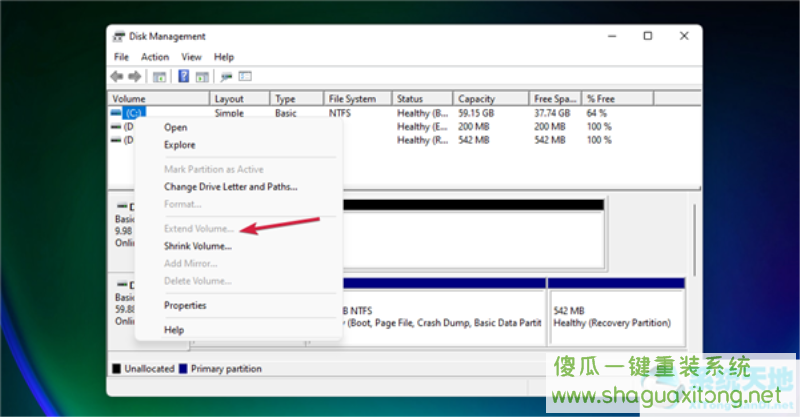Click grayed Add Mirror menu entry
Screen dimensions: 800x417
pyautogui.click(x=191, y=263)
